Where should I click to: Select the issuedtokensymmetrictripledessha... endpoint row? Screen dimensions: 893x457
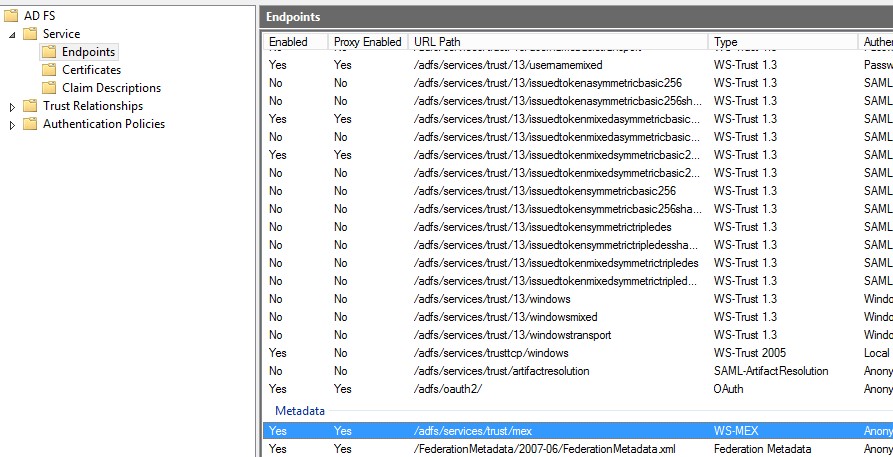578,245
